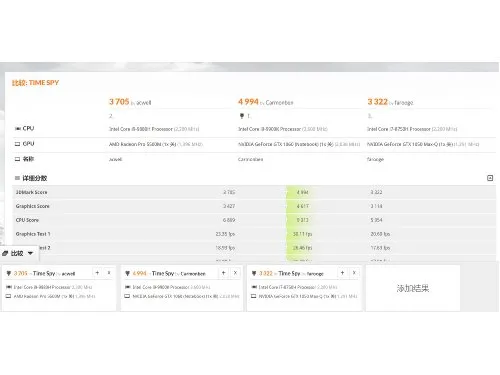Click the list icon next to 详细分数
The image size is (500, 375).
coord(17,178)
